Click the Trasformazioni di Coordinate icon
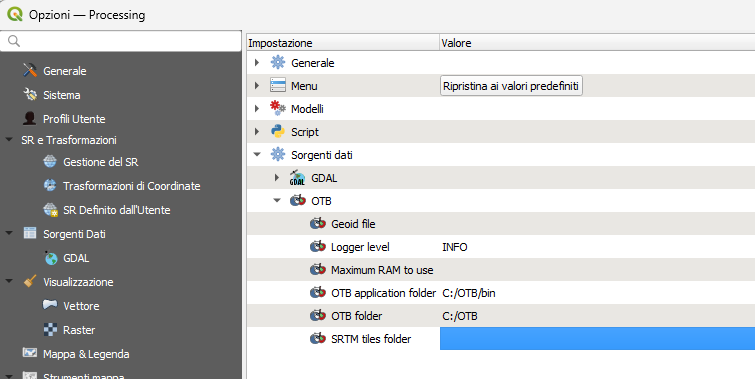 [x=50, y=185]
